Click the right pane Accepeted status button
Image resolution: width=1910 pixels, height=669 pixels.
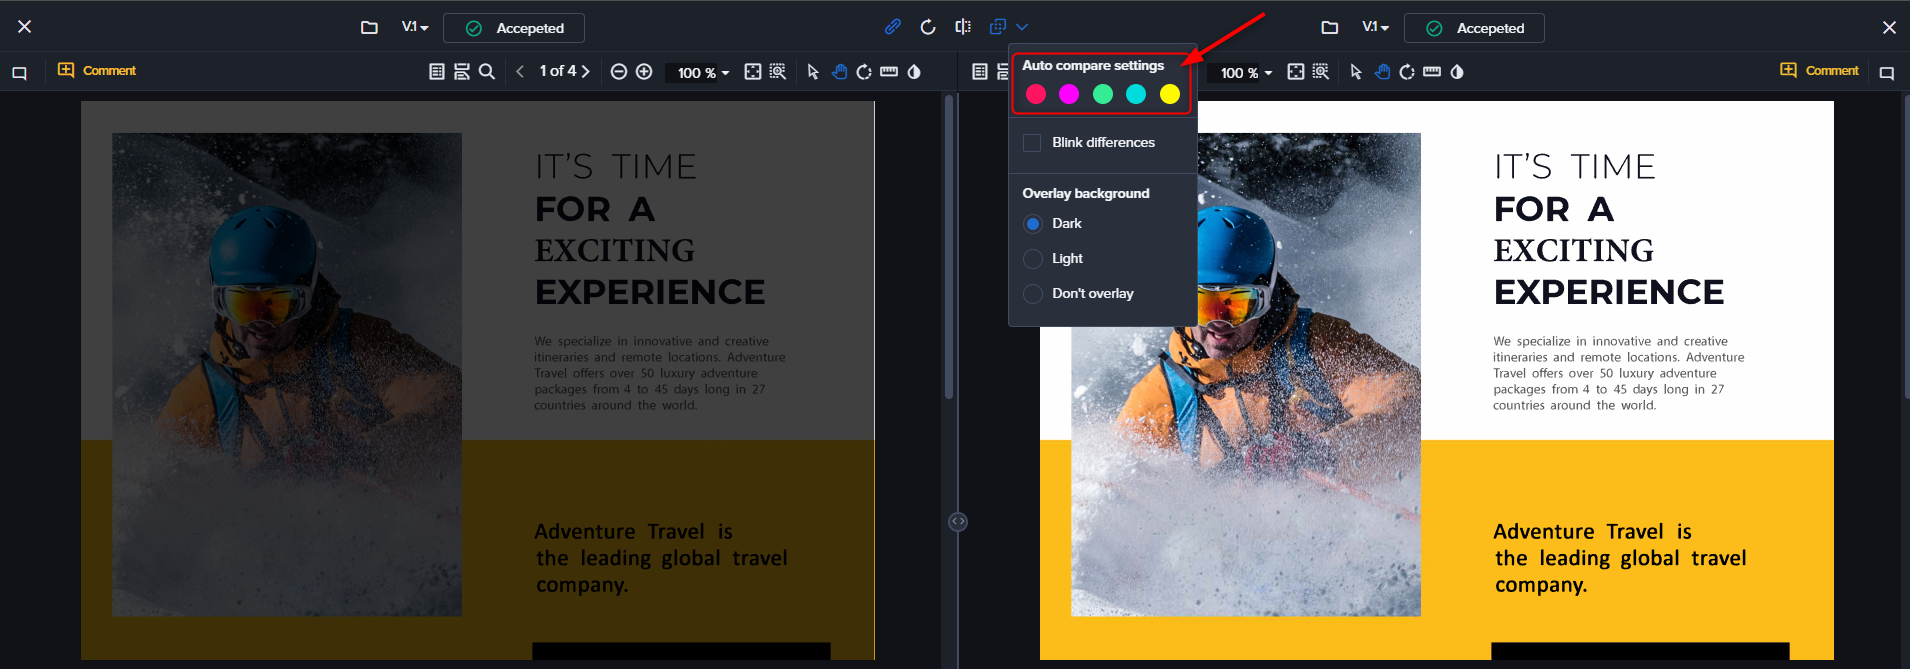coord(1473,28)
